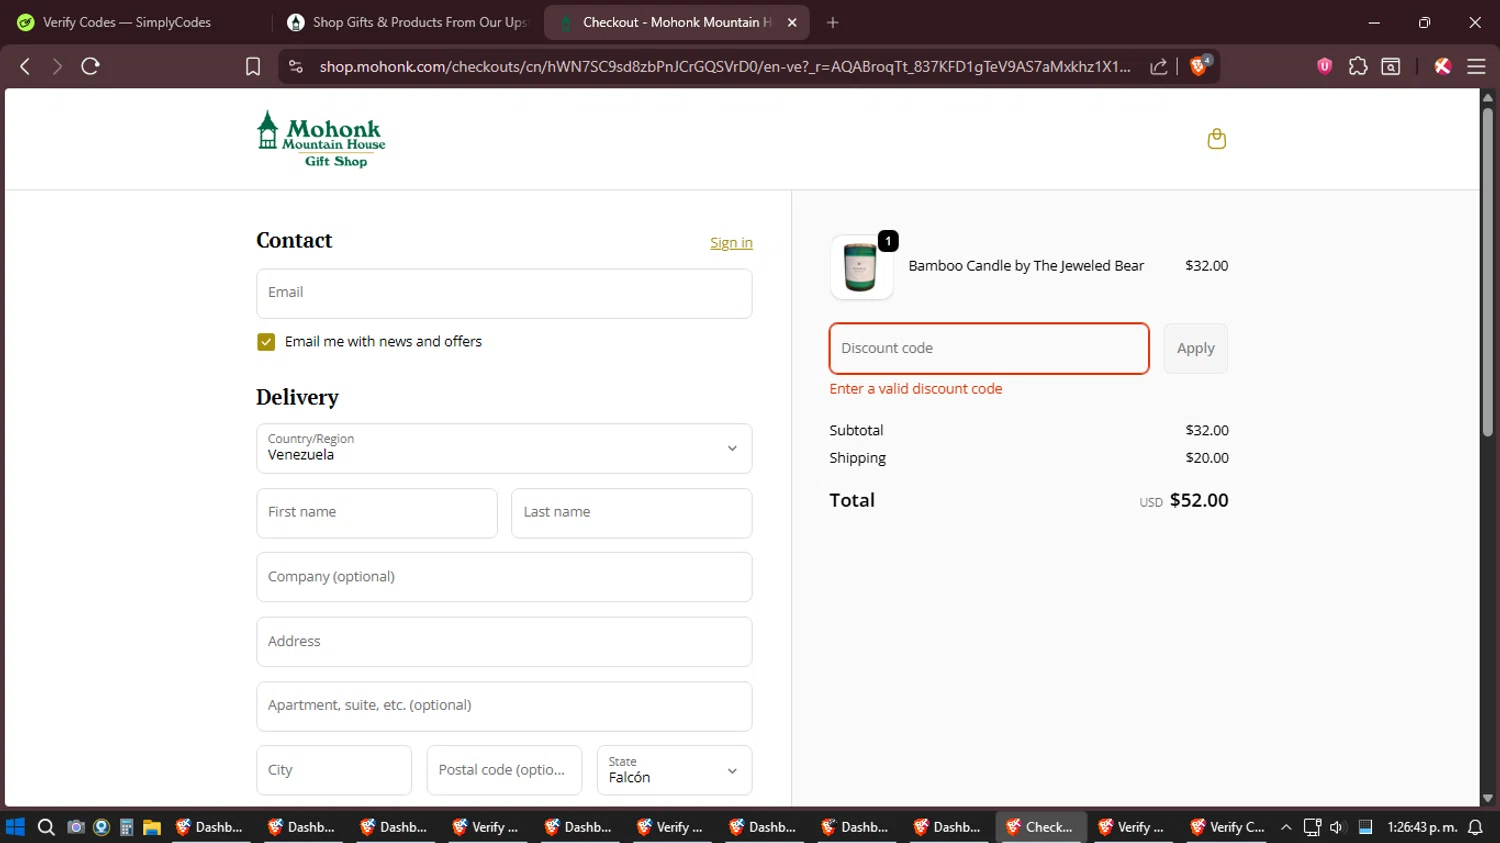Open the Extensions puzzle piece menu
This screenshot has height=843, width=1500.
pos(1358,66)
